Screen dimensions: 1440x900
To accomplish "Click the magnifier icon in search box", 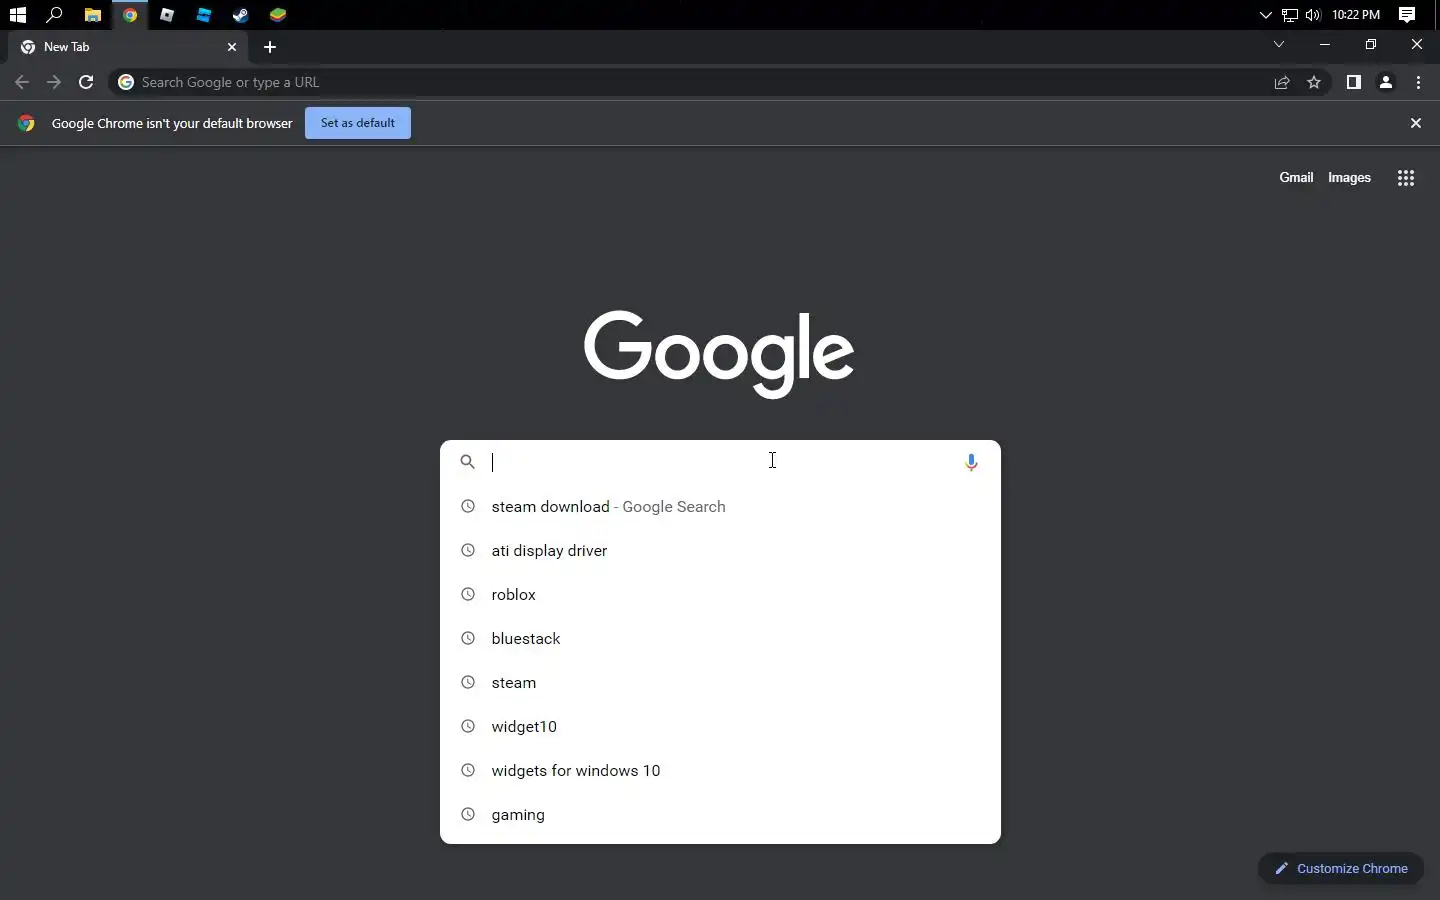I will pos(467,462).
